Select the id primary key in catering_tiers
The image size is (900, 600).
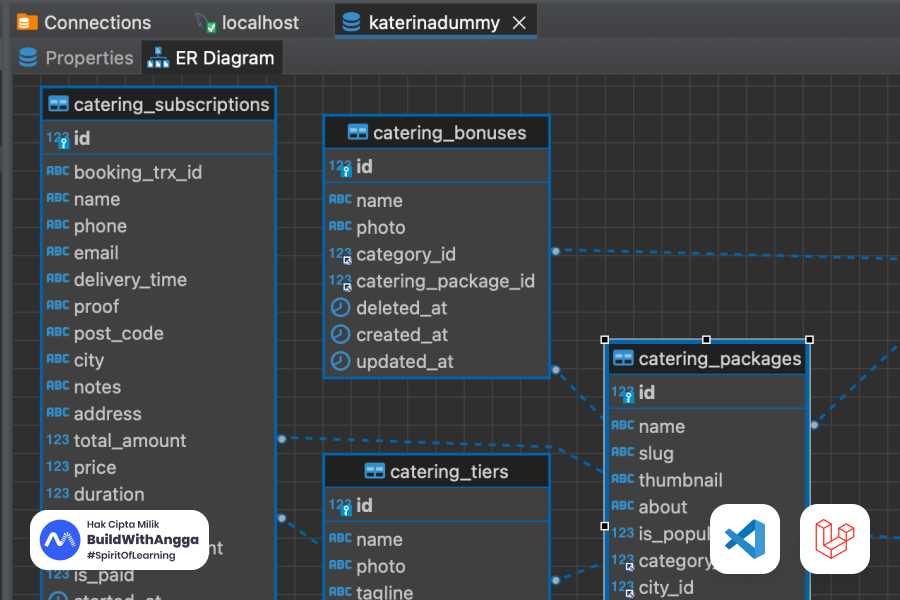click(364, 505)
